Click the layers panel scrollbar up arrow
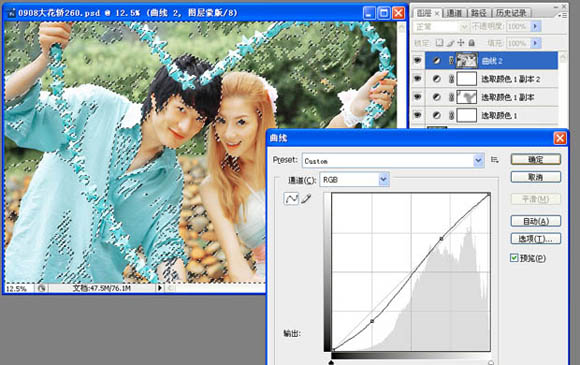 click(563, 57)
